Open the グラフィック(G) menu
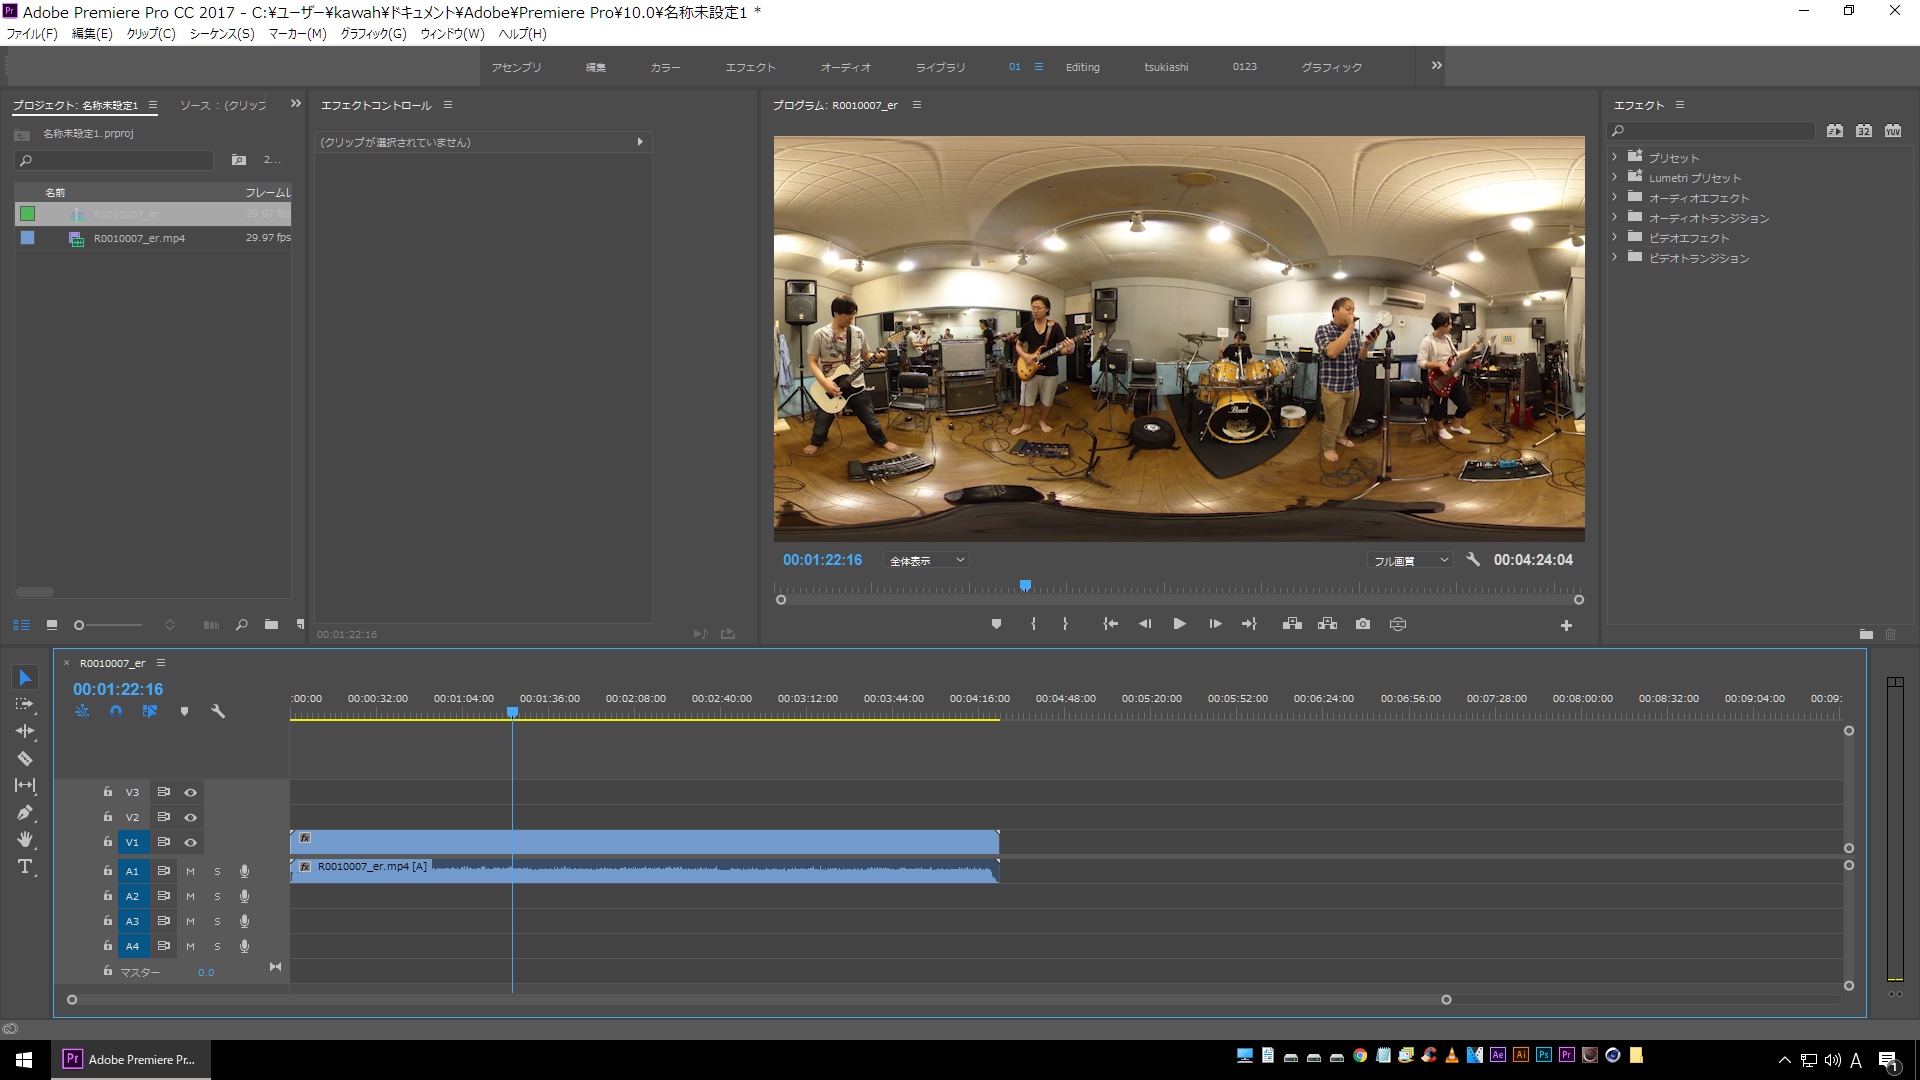This screenshot has width=1920, height=1080. (x=374, y=34)
